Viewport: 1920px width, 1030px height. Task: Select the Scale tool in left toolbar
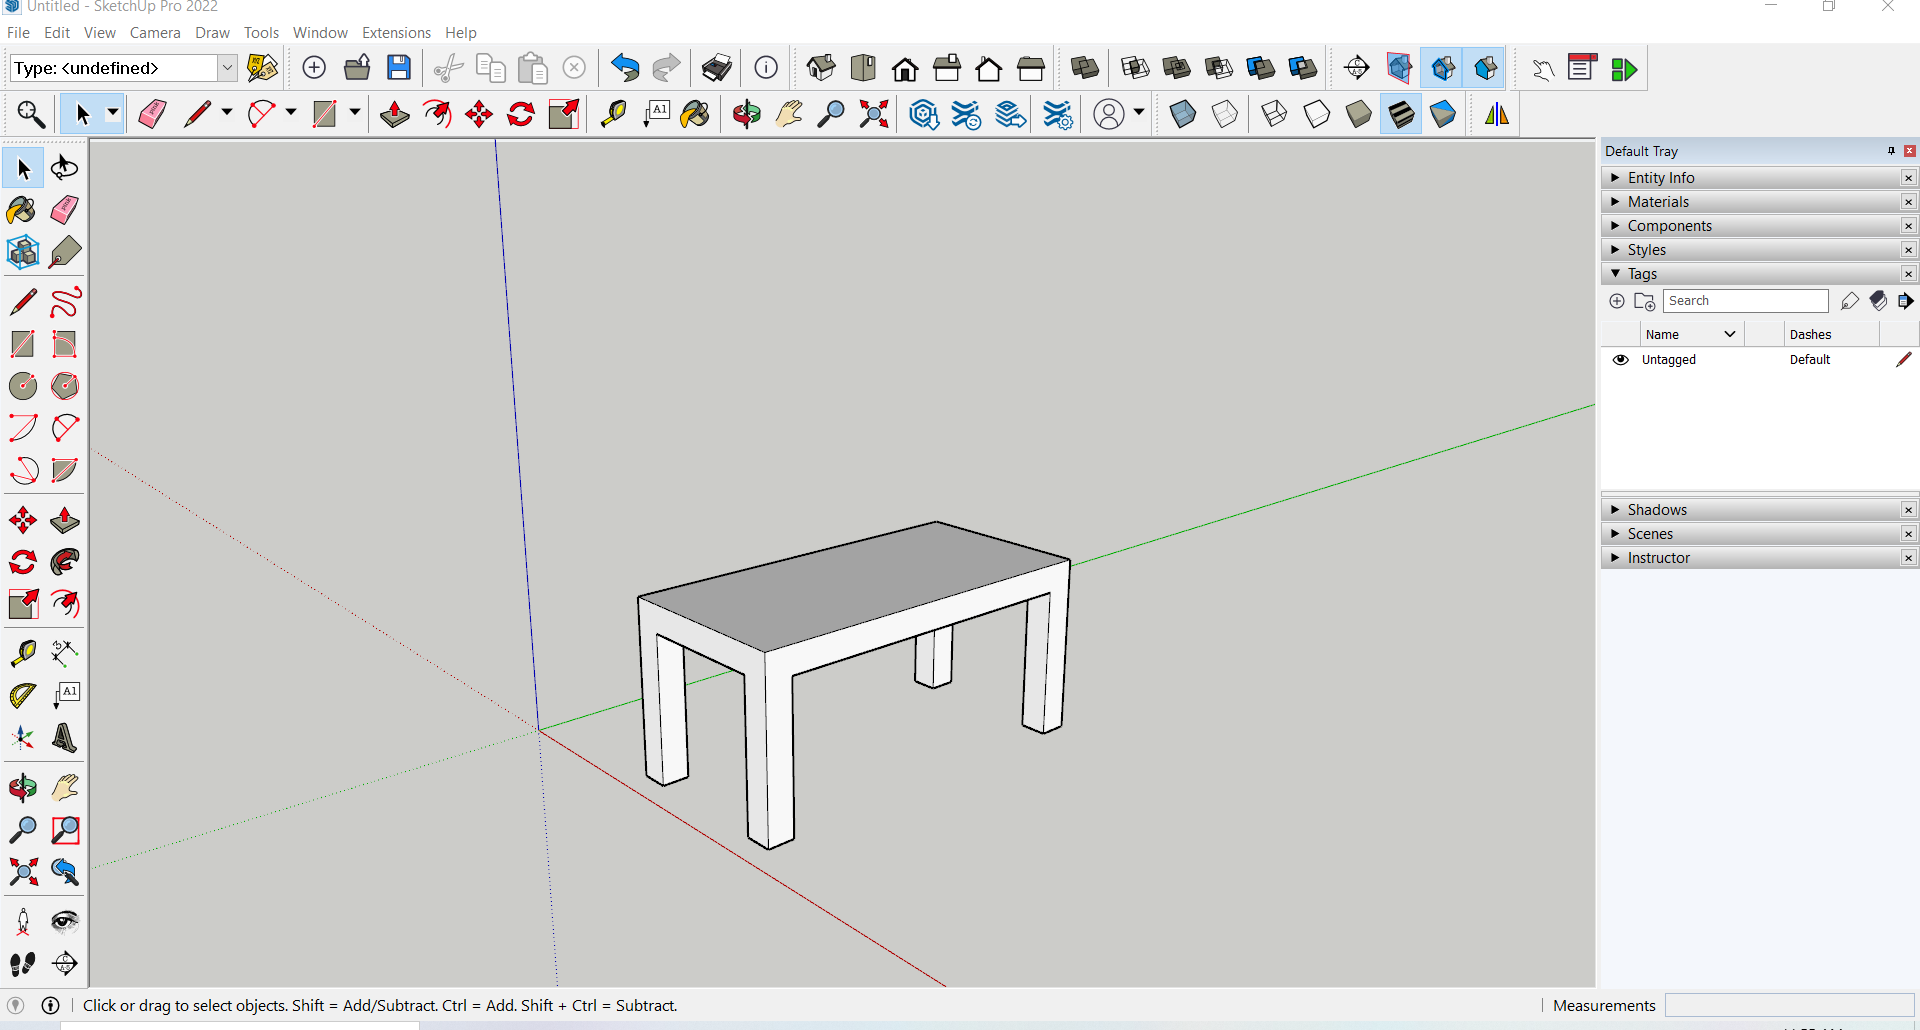click(x=22, y=604)
